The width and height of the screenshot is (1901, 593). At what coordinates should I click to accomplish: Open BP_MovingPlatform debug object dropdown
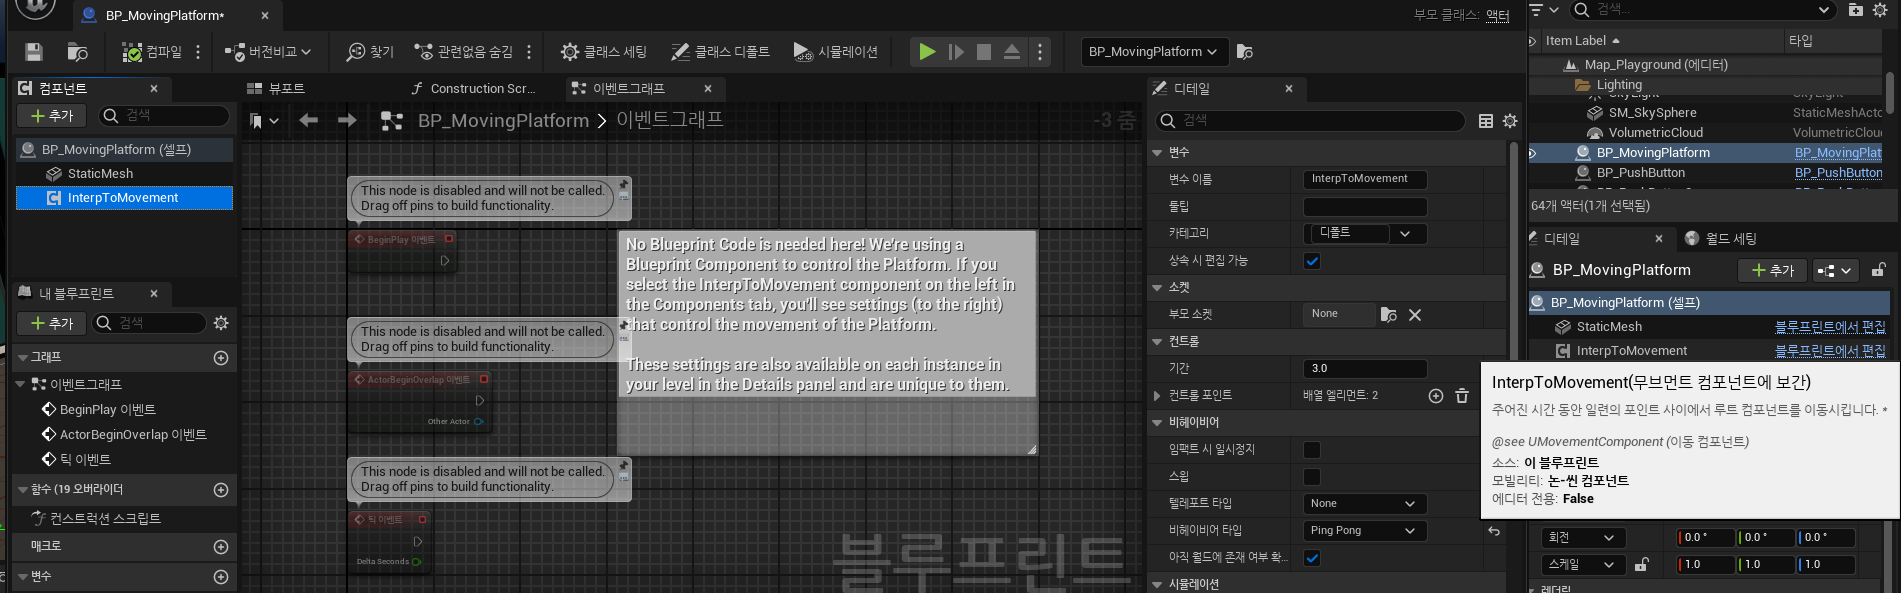(1153, 52)
